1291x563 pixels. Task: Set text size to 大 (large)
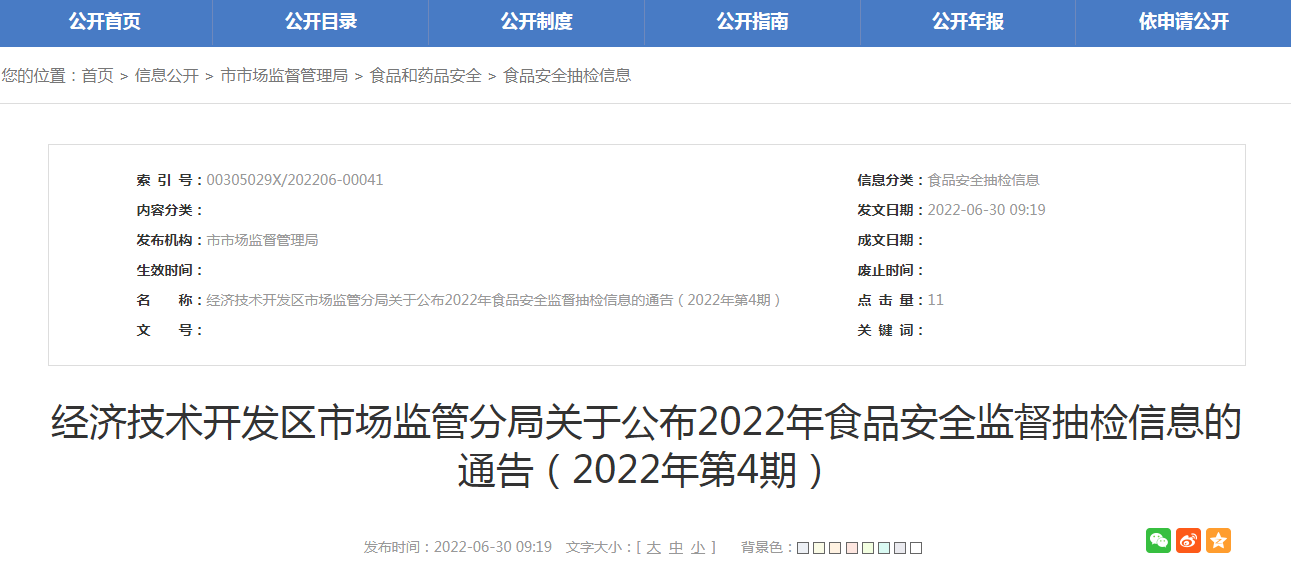click(654, 548)
